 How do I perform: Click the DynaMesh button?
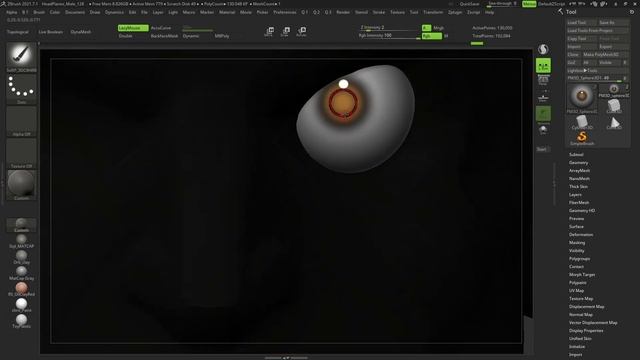[x=80, y=32]
